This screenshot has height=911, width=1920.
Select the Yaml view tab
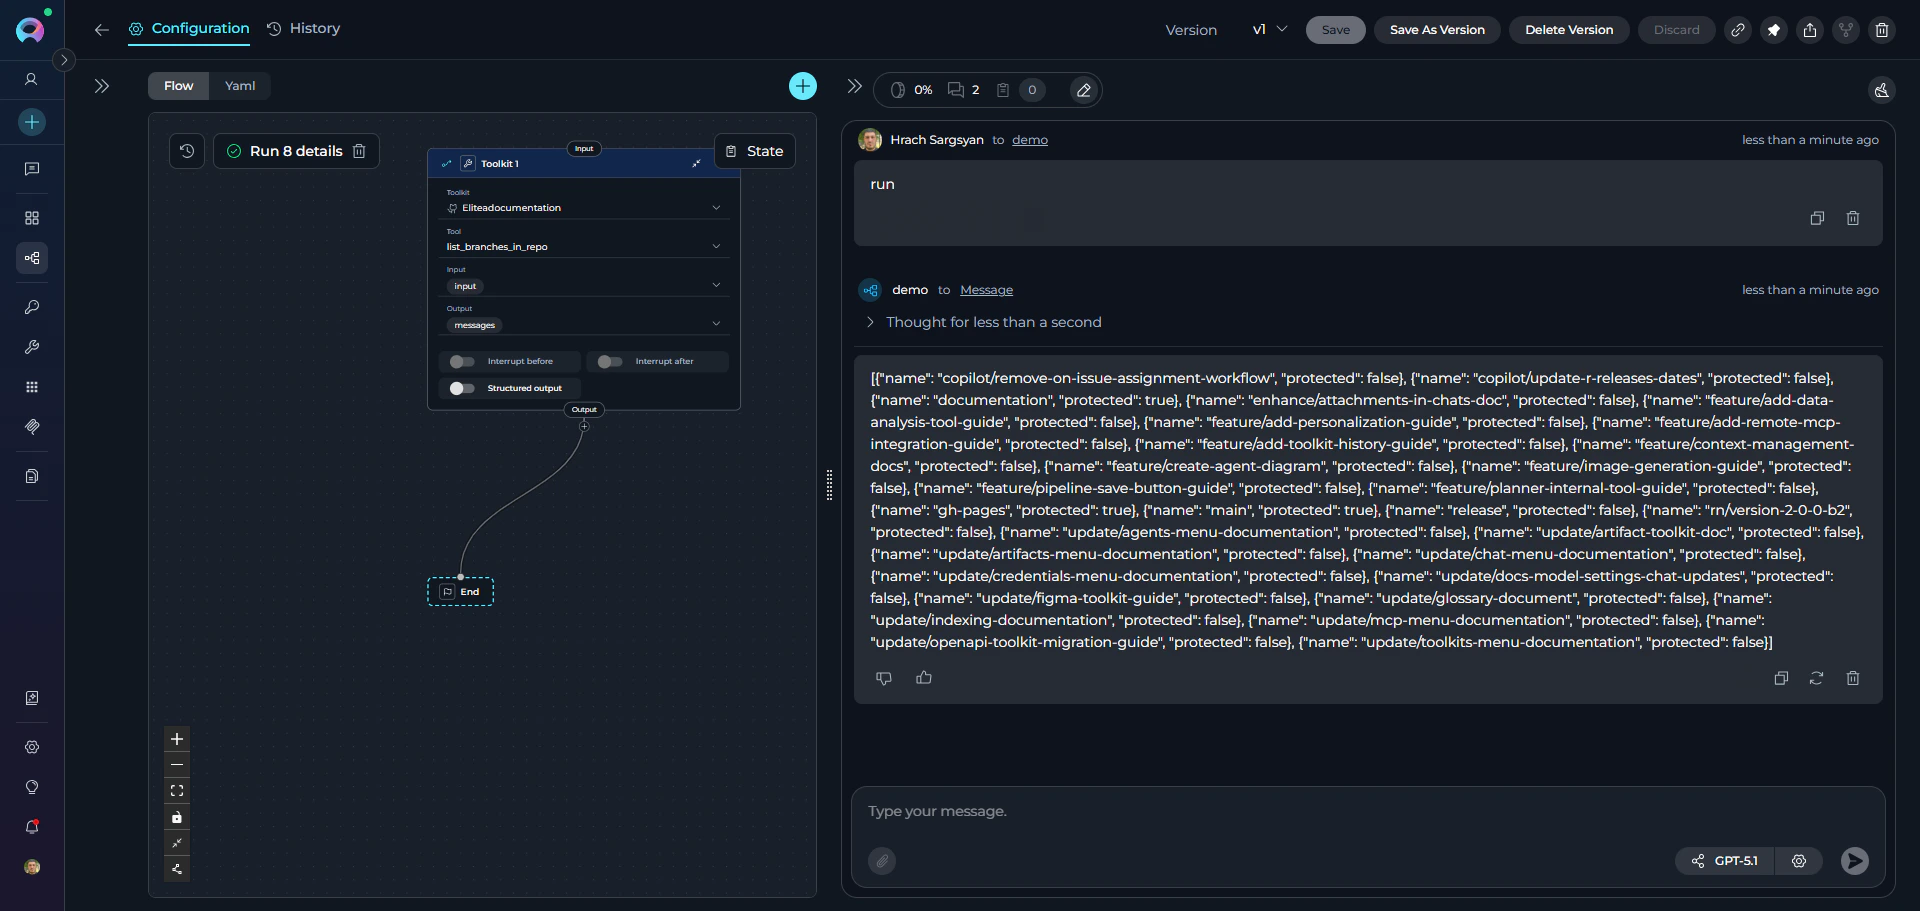(x=240, y=86)
